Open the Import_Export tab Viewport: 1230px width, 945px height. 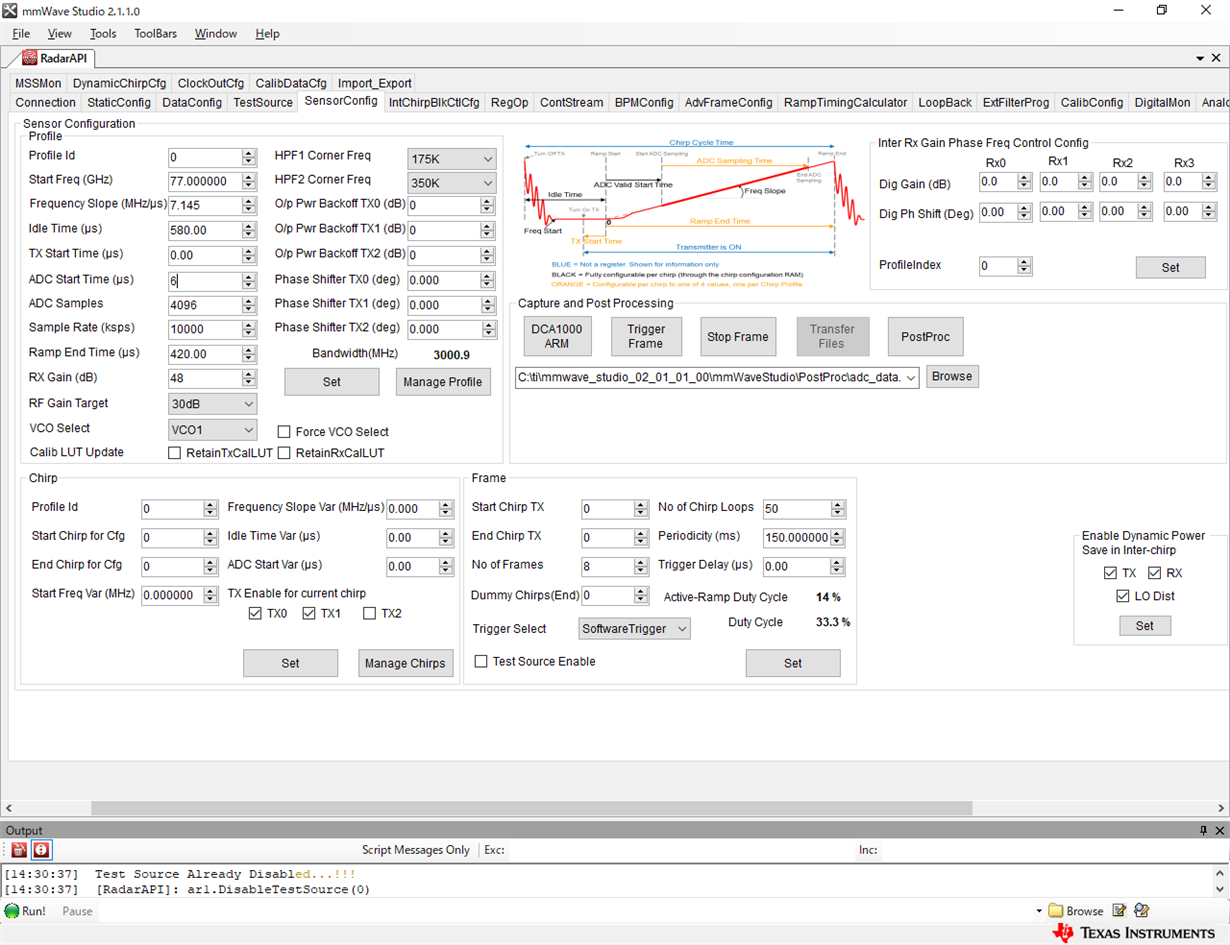(374, 83)
